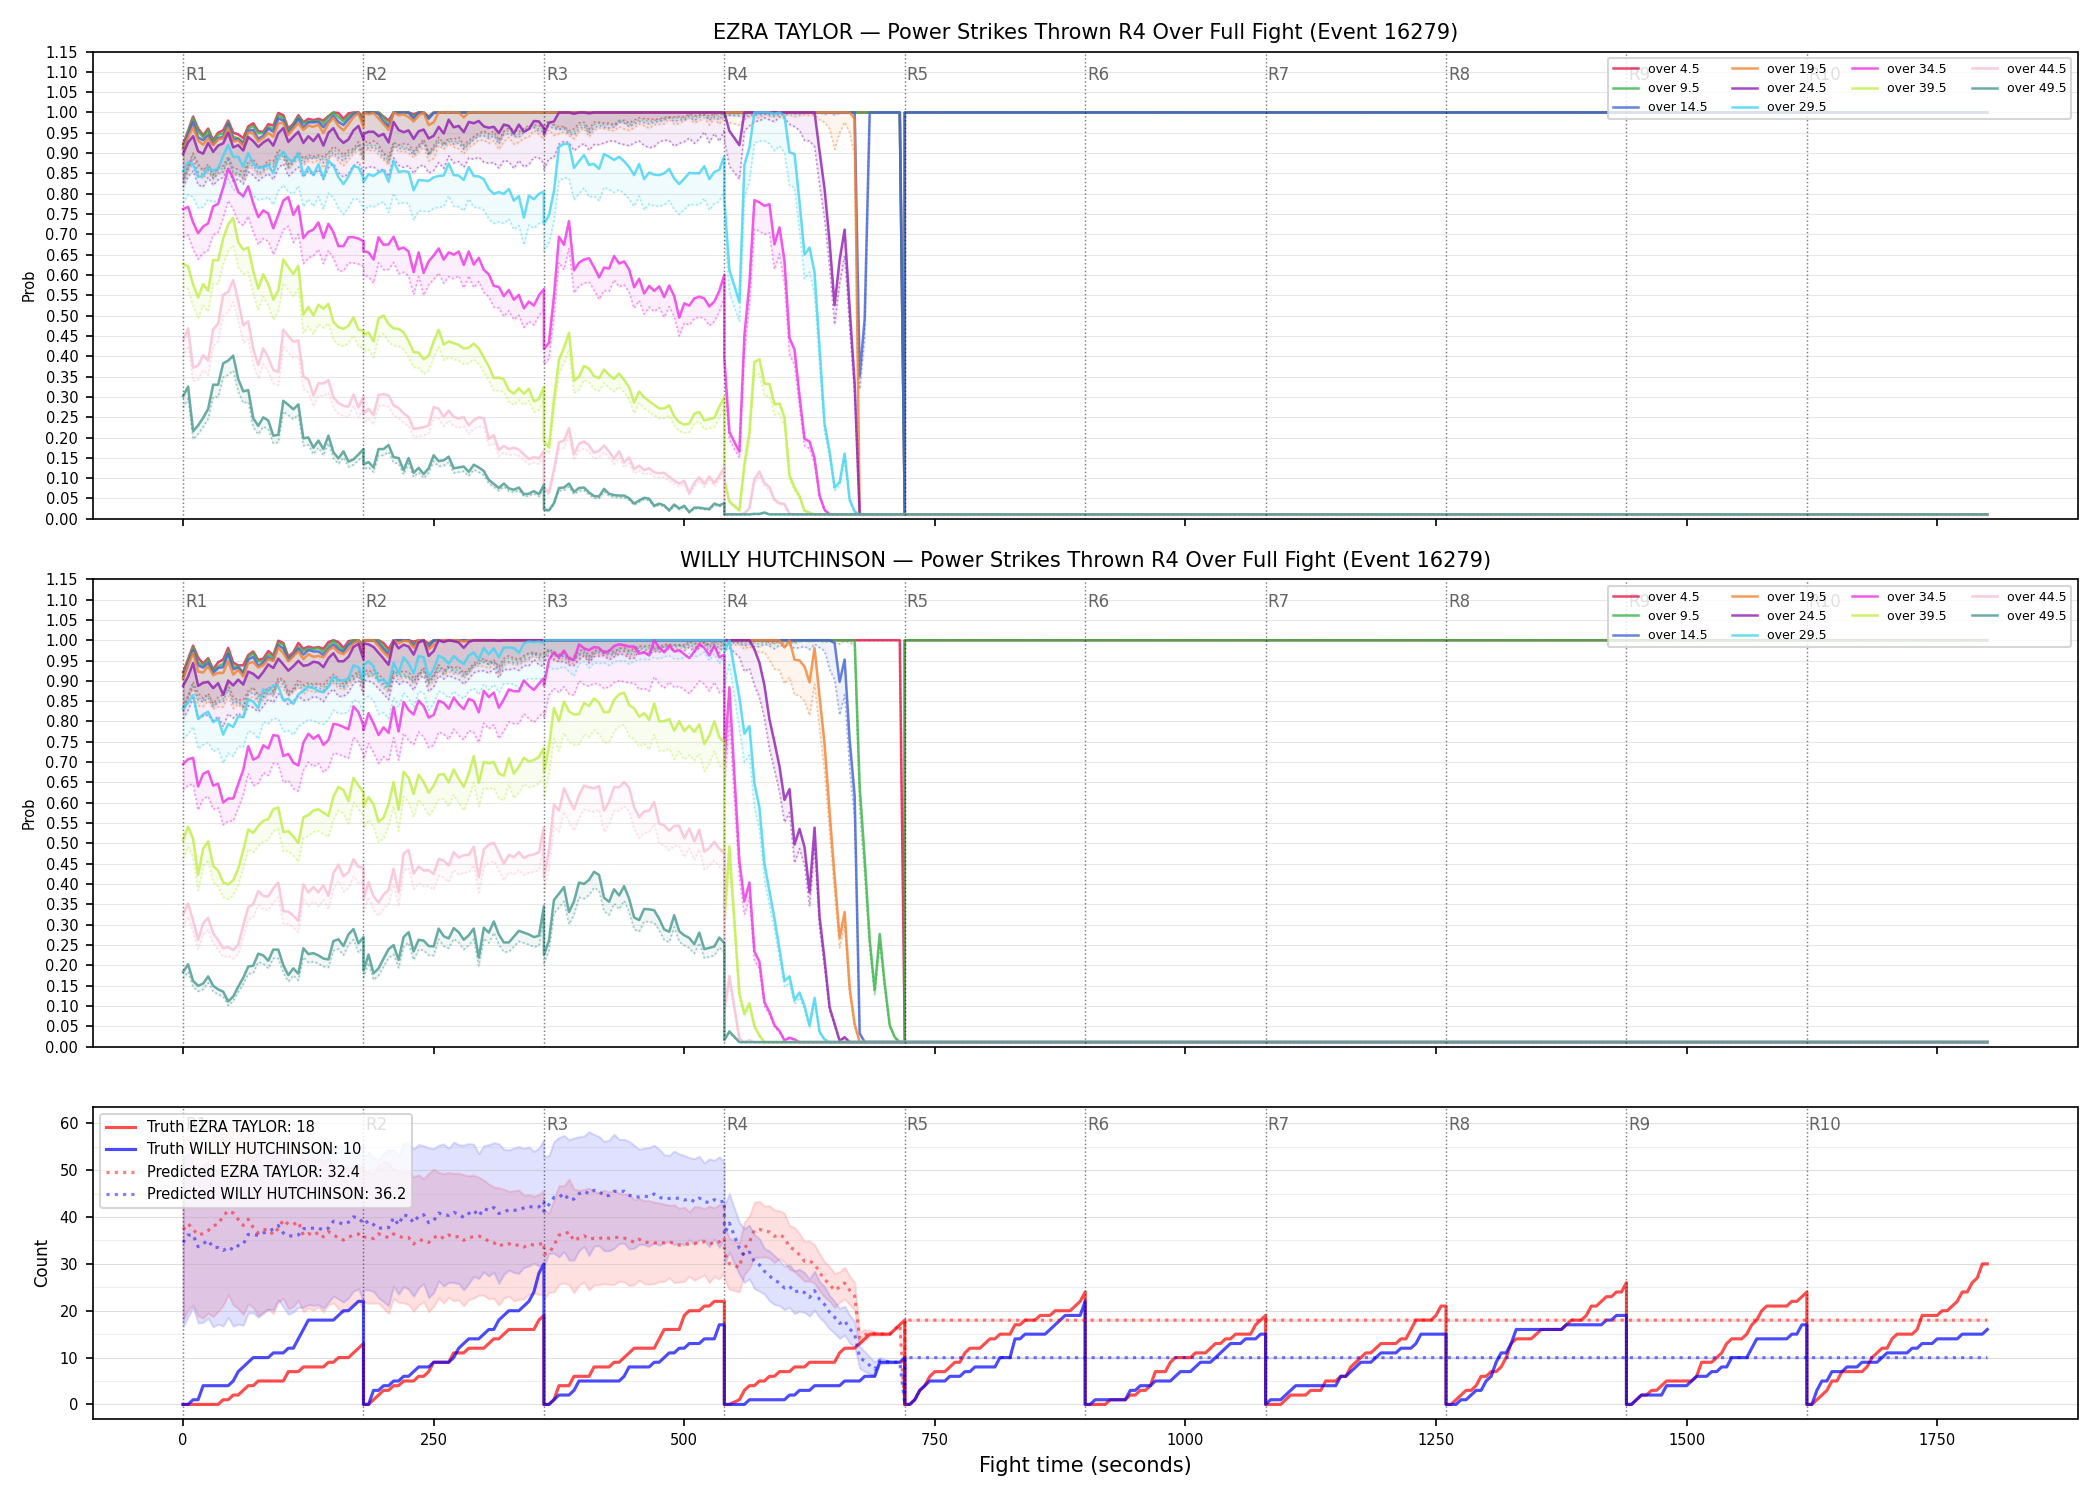Screen dimensions: 2100x1500
Task: Click the "over 4.5" legend entry in Ezra Taylor chart
Action: [x=1656, y=69]
